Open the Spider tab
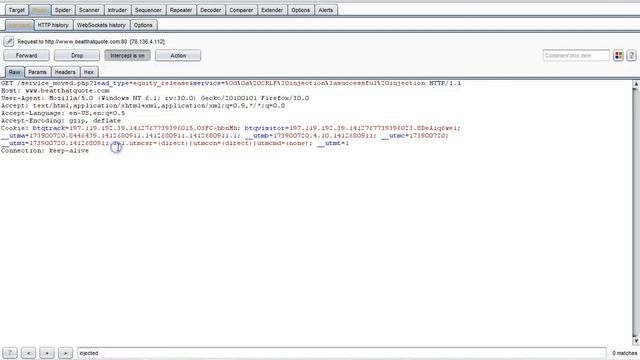This screenshot has width=640, height=360. [x=62, y=10]
